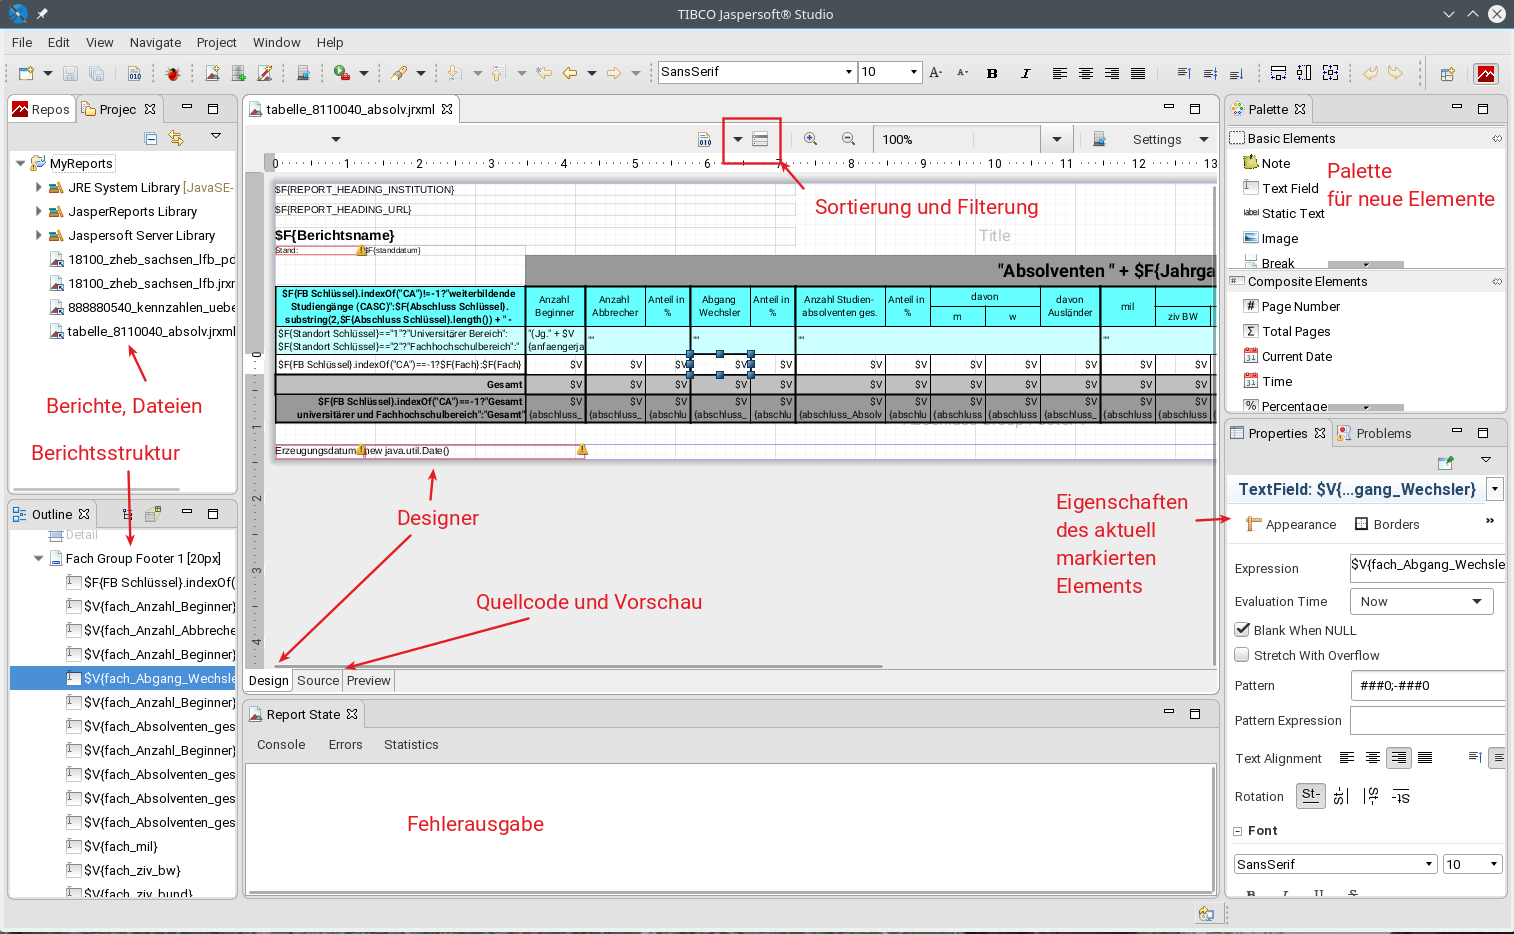Click the Pattern input field
1514x934 pixels.
(x=1427, y=685)
